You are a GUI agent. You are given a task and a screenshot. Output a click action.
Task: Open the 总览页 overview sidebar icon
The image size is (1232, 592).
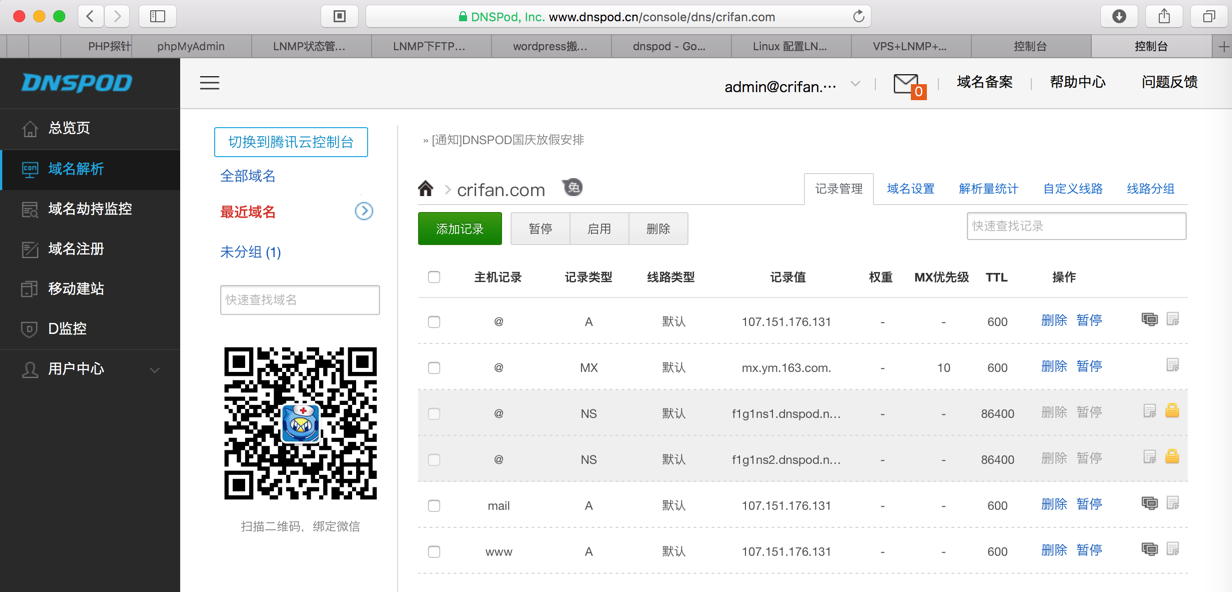point(30,128)
